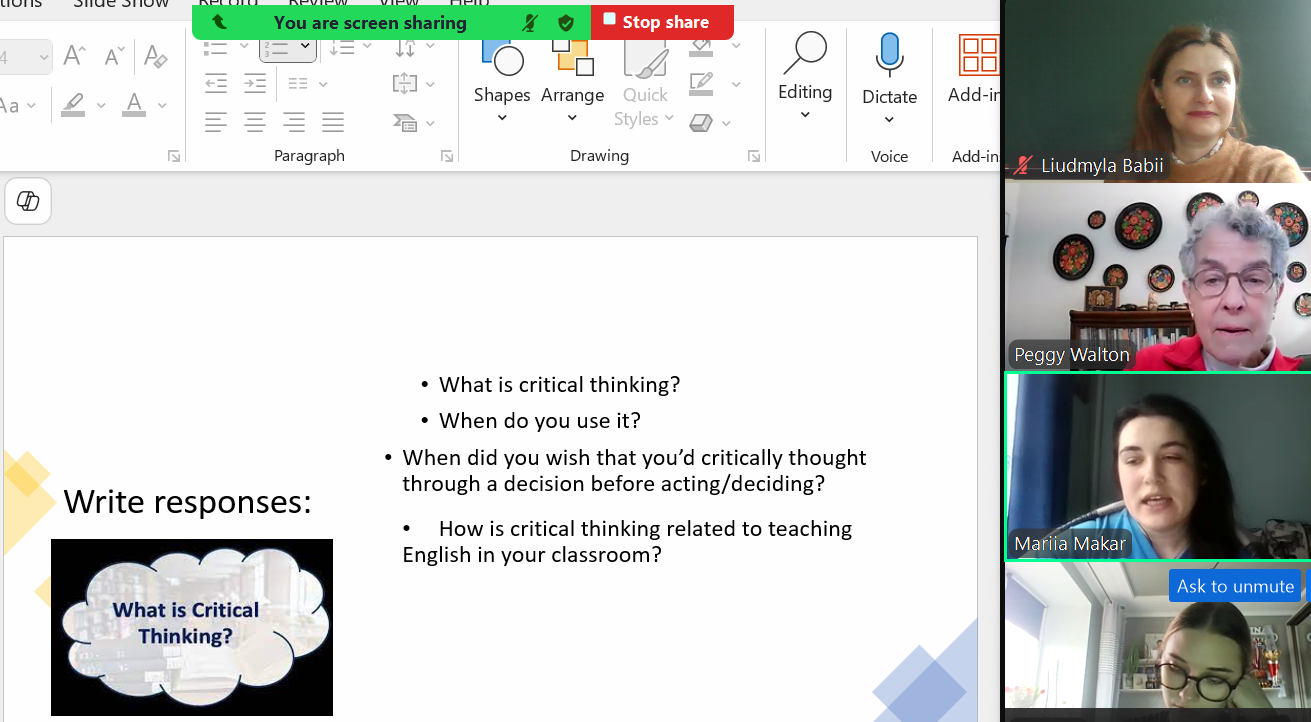The width and height of the screenshot is (1311, 722).
Task: Expand the Shapes gallery dropdown
Action: point(502,118)
